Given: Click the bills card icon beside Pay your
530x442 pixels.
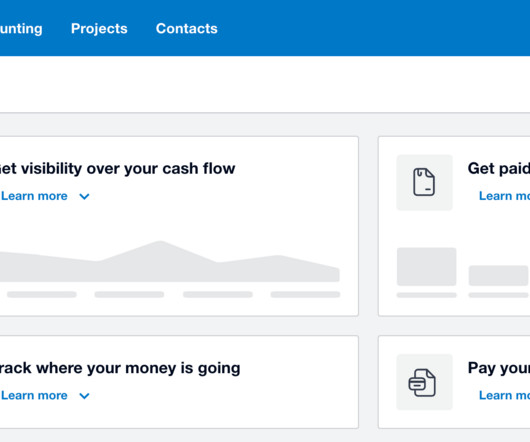Looking at the screenshot, I should (x=423, y=382).
